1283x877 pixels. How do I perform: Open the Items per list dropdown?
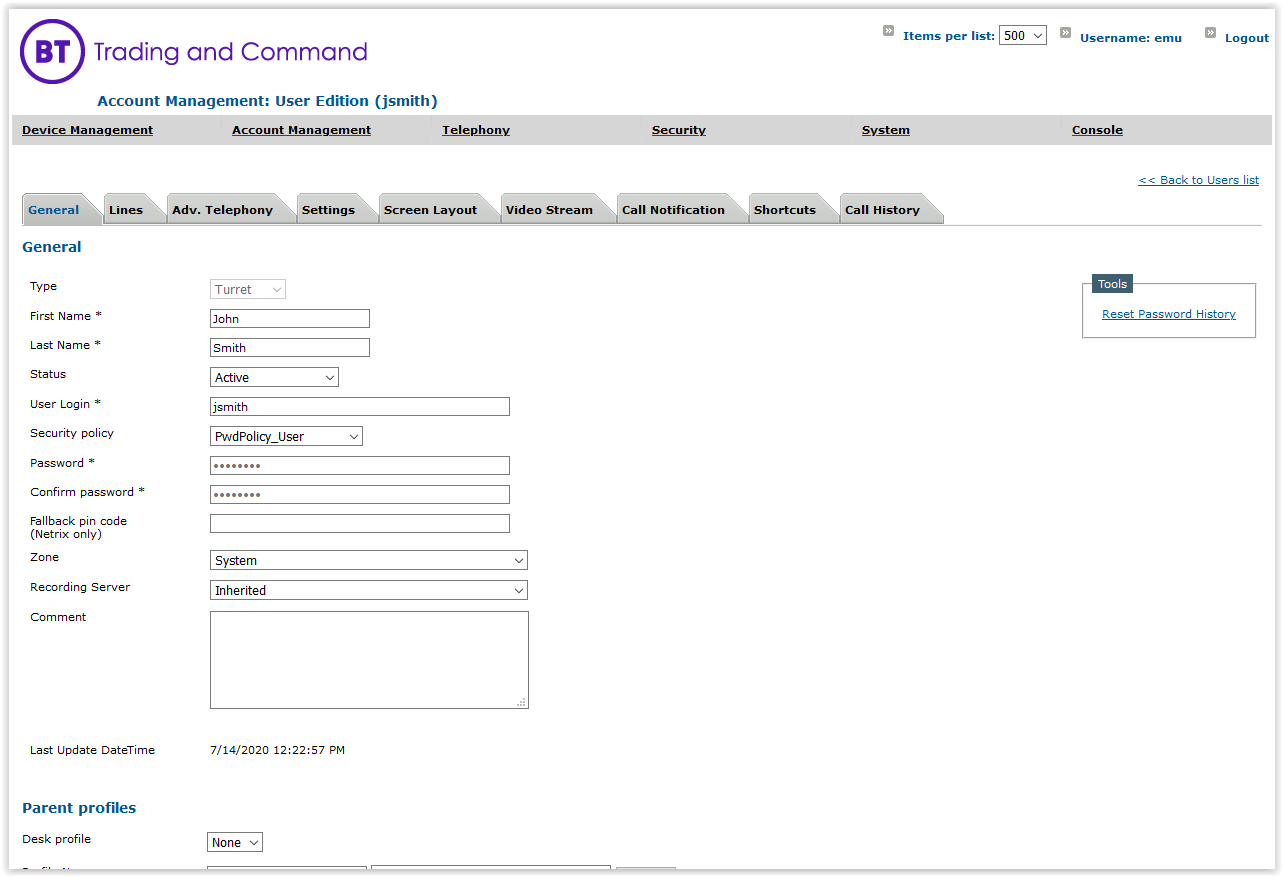1022,35
